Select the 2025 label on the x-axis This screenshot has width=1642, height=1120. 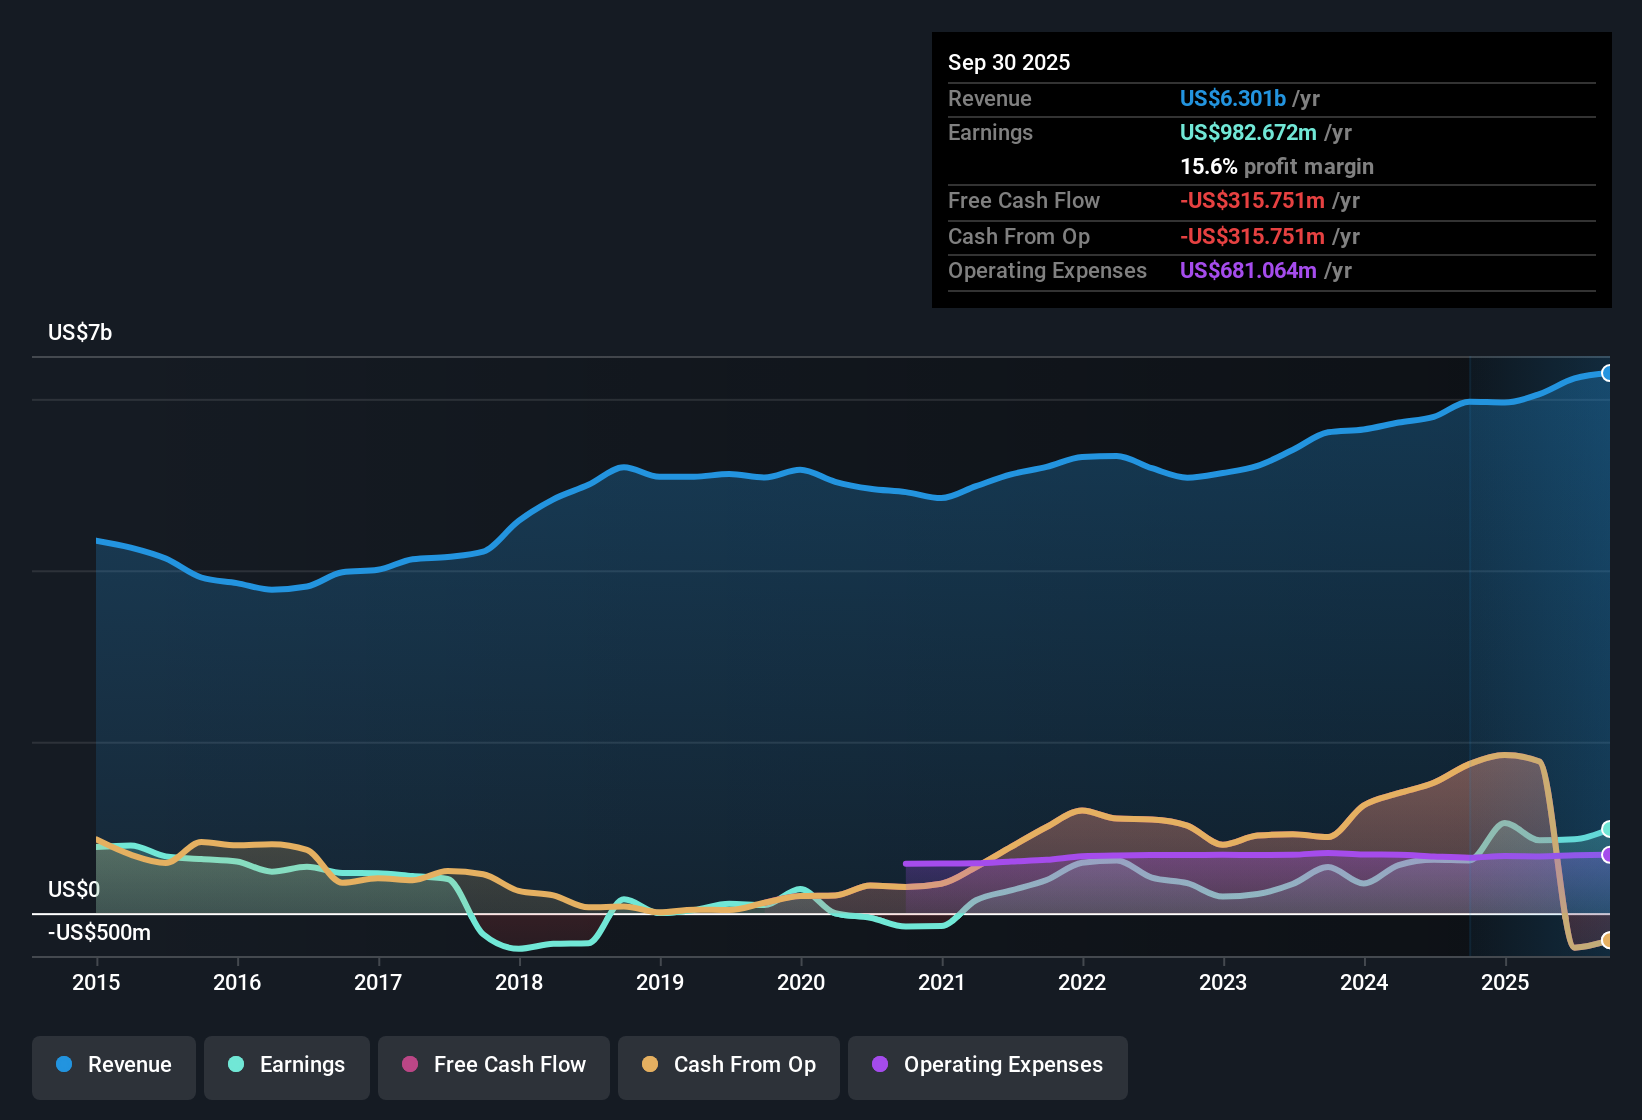[1505, 983]
